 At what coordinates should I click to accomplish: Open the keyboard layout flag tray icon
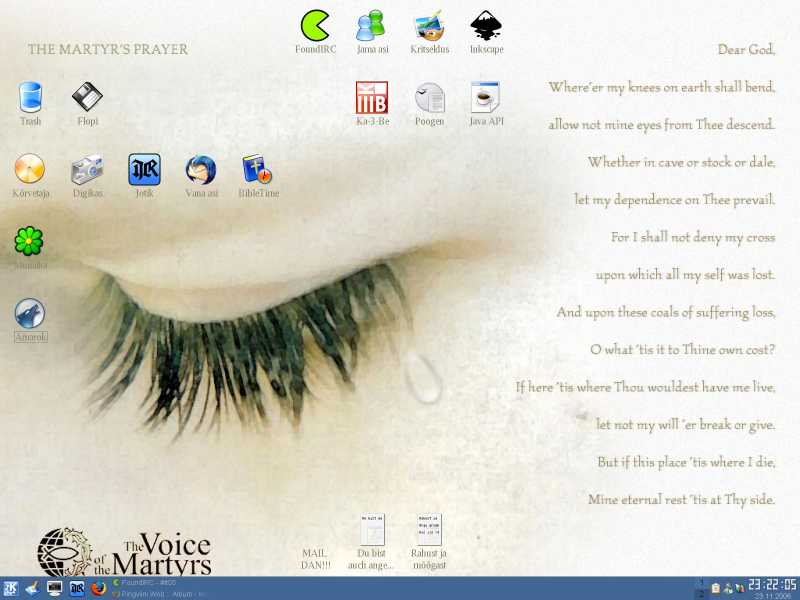(739, 588)
